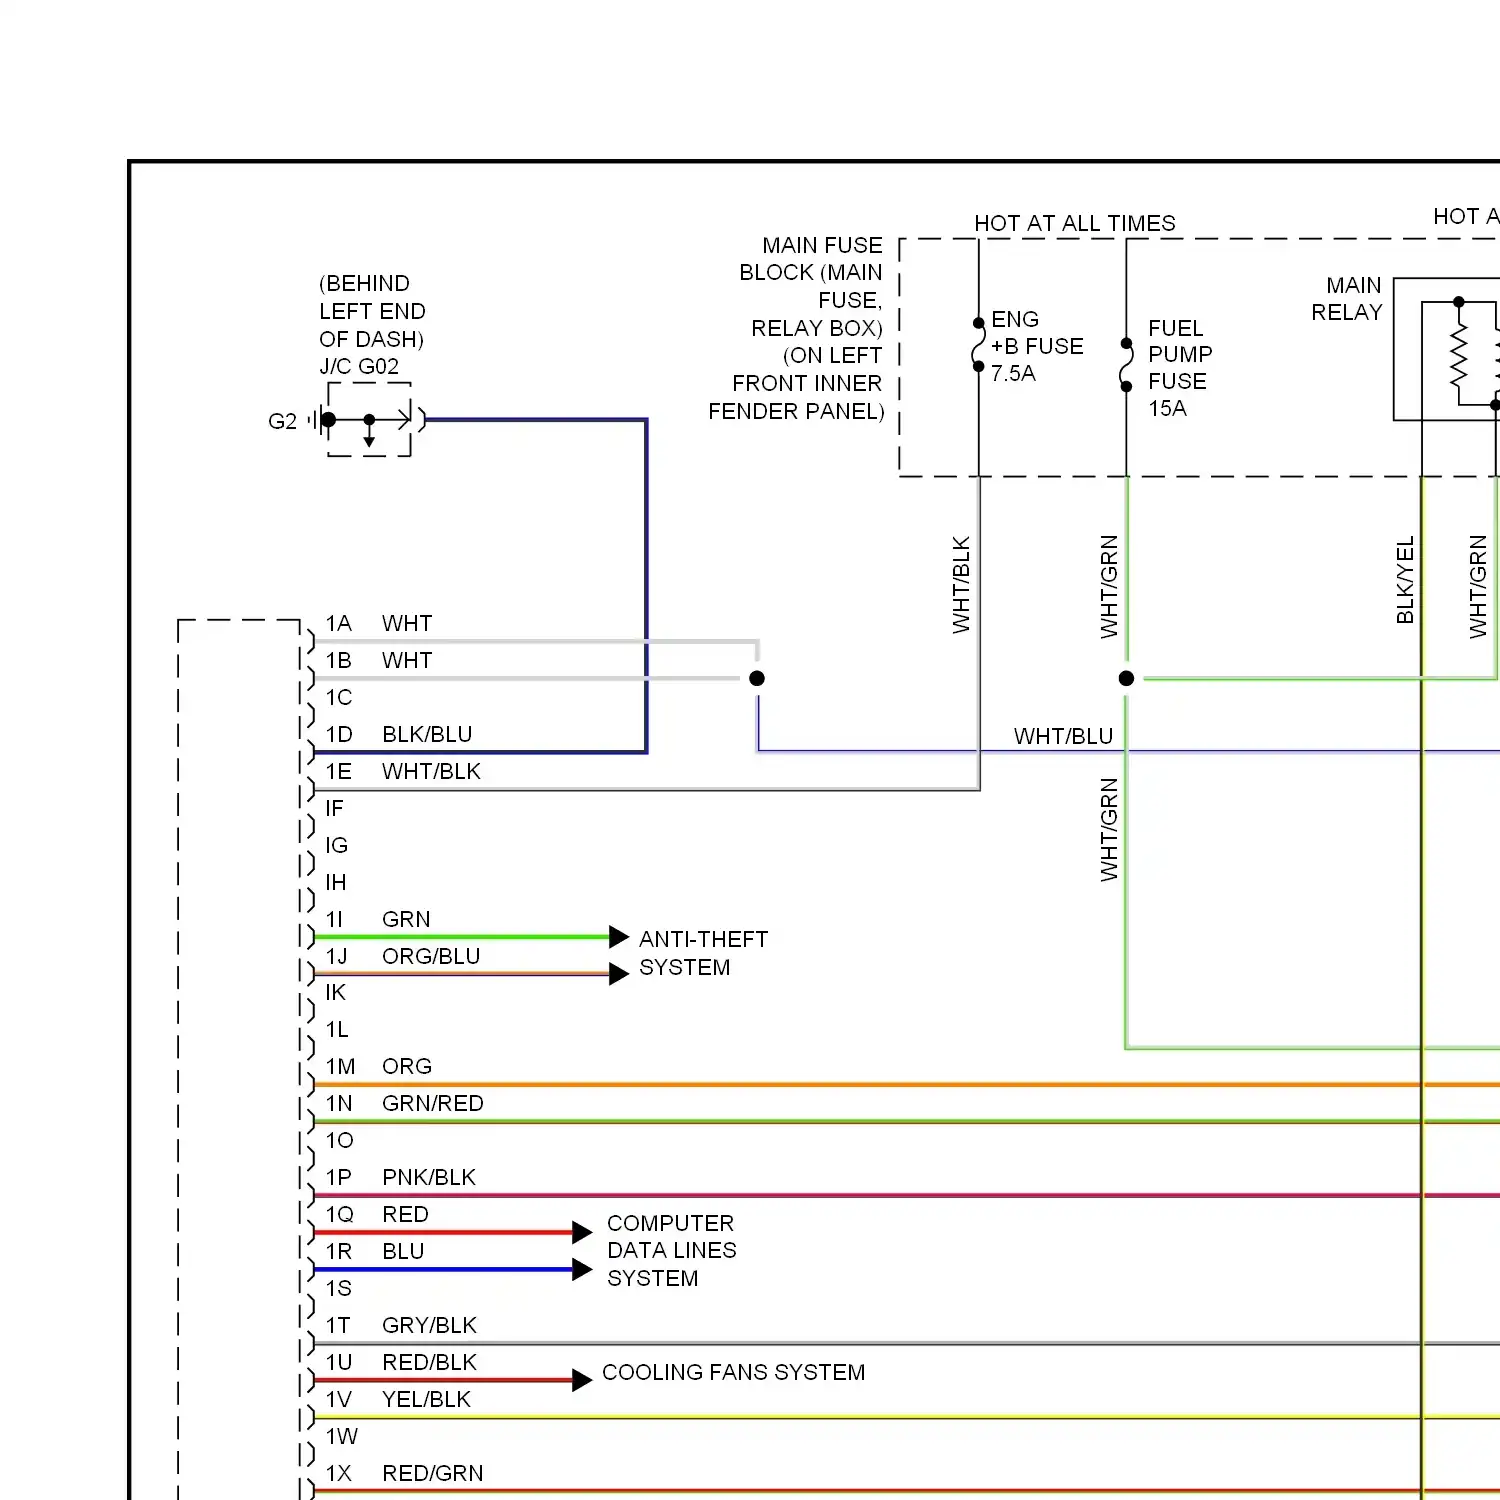Click the fuel pump fuse symbol
This screenshot has width=1500, height=1500.
pyautogui.click(x=1126, y=365)
